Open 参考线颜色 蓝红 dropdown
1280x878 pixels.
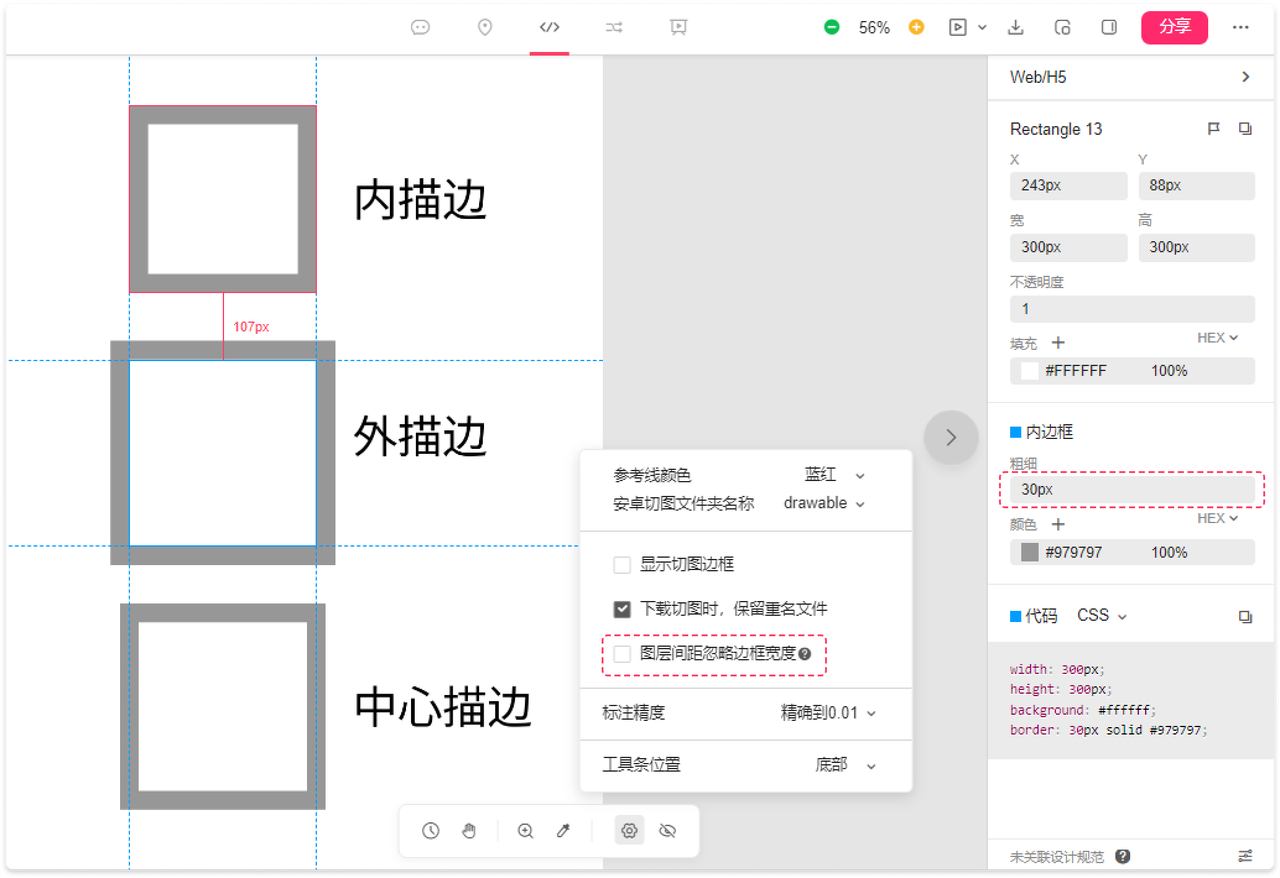coord(835,475)
